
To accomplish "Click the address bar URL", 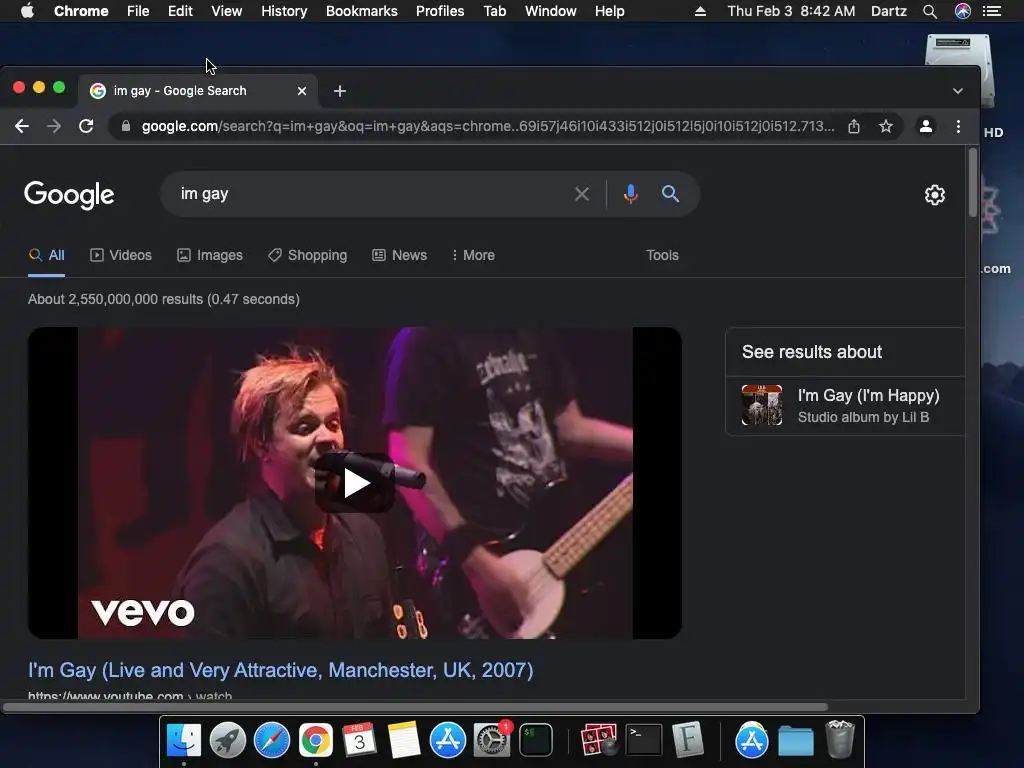I will 488,126.
